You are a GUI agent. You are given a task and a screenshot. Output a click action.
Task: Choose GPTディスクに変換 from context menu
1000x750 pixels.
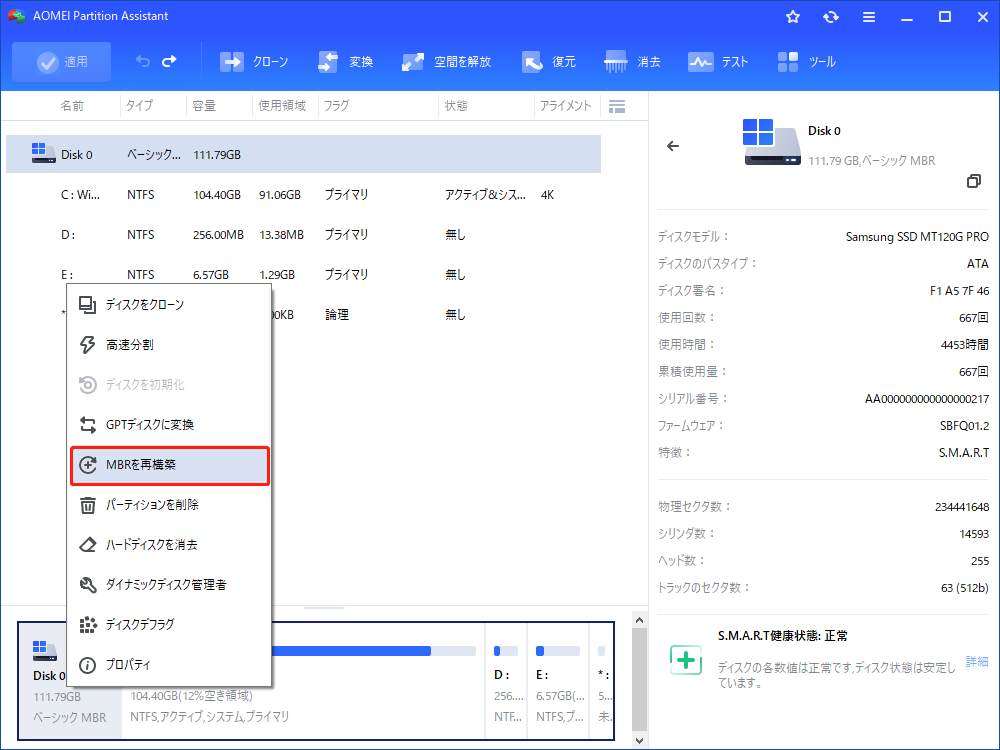coord(170,425)
